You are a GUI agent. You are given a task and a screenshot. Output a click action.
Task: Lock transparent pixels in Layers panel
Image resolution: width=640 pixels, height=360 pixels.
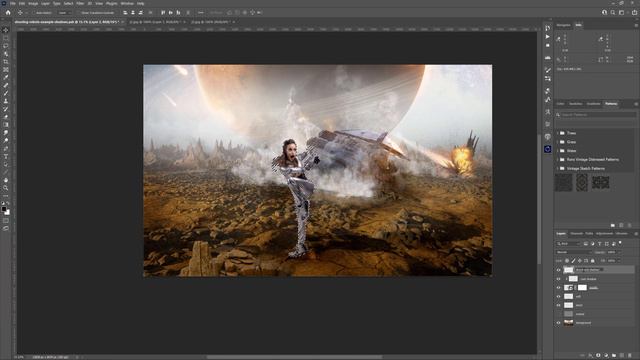point(567,260)
